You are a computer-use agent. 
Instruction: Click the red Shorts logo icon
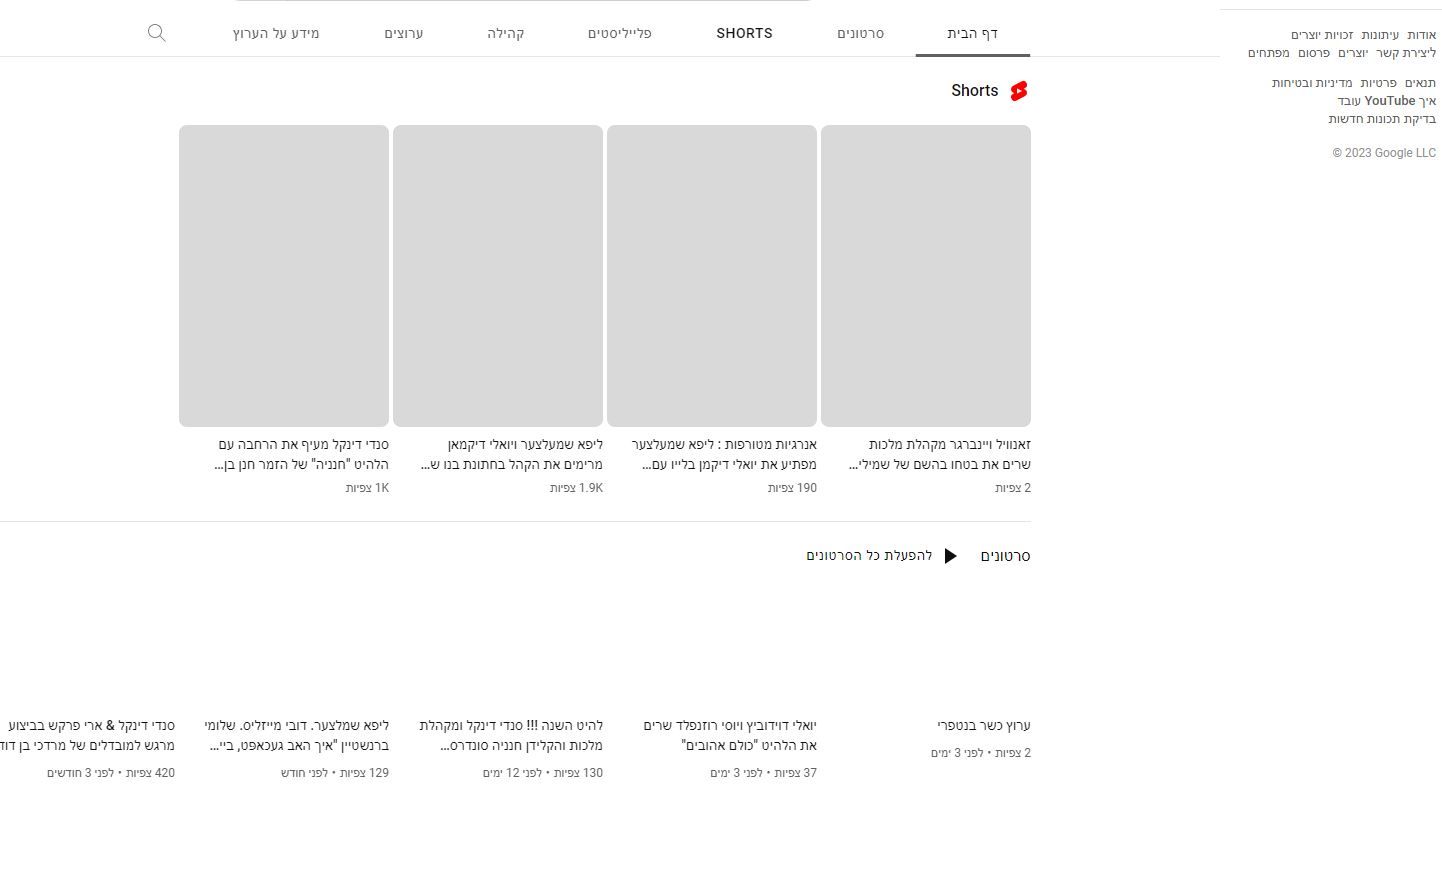click(1018, 91)
